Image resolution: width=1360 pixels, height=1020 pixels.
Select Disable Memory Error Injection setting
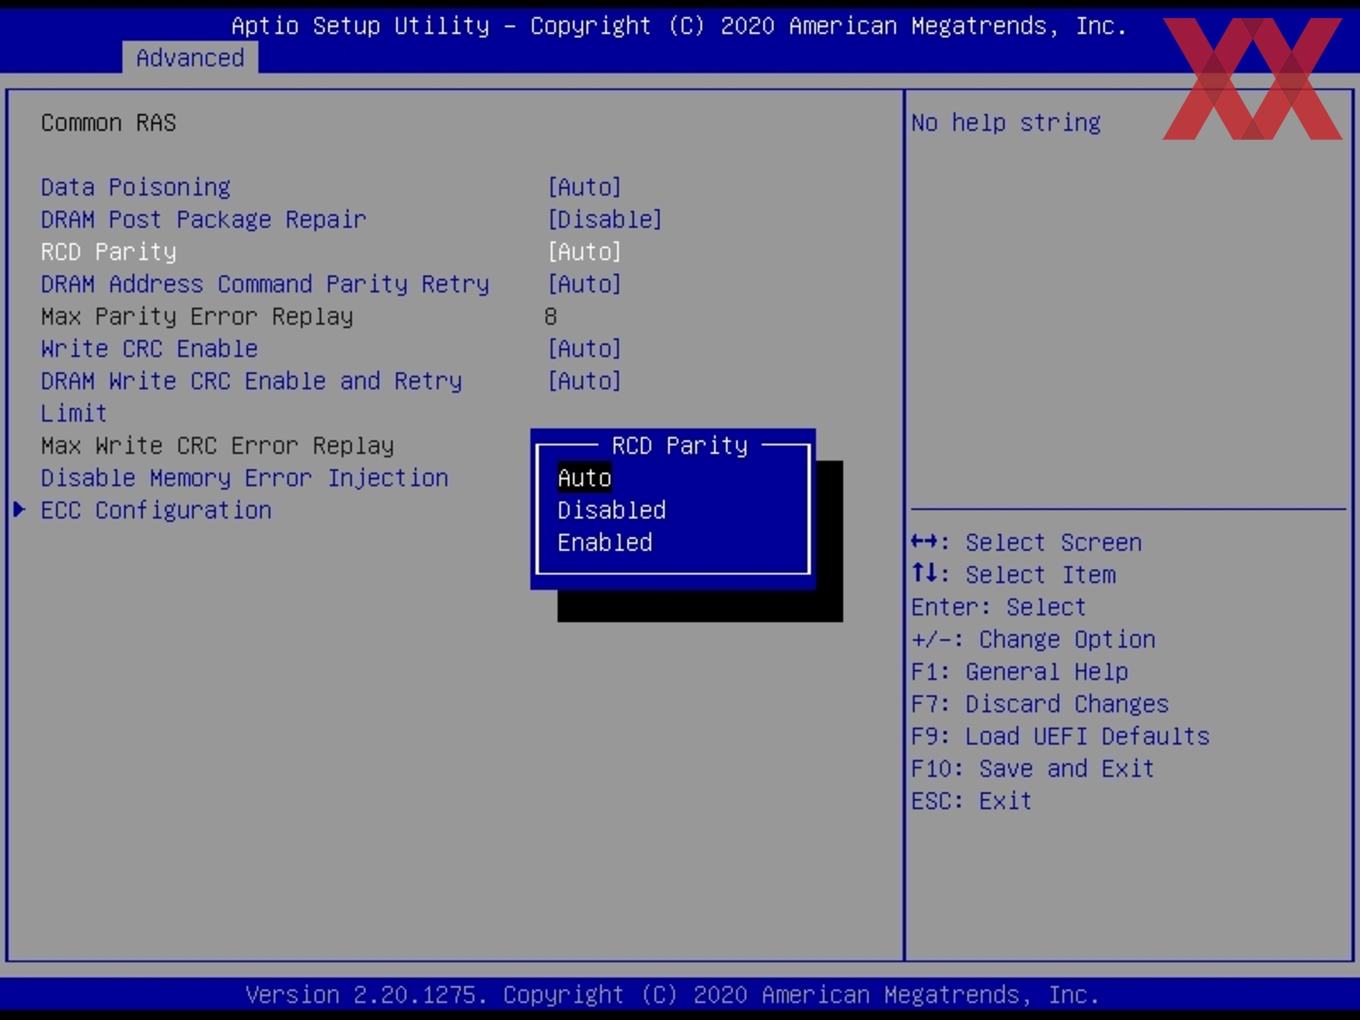(x=244, y=478)
